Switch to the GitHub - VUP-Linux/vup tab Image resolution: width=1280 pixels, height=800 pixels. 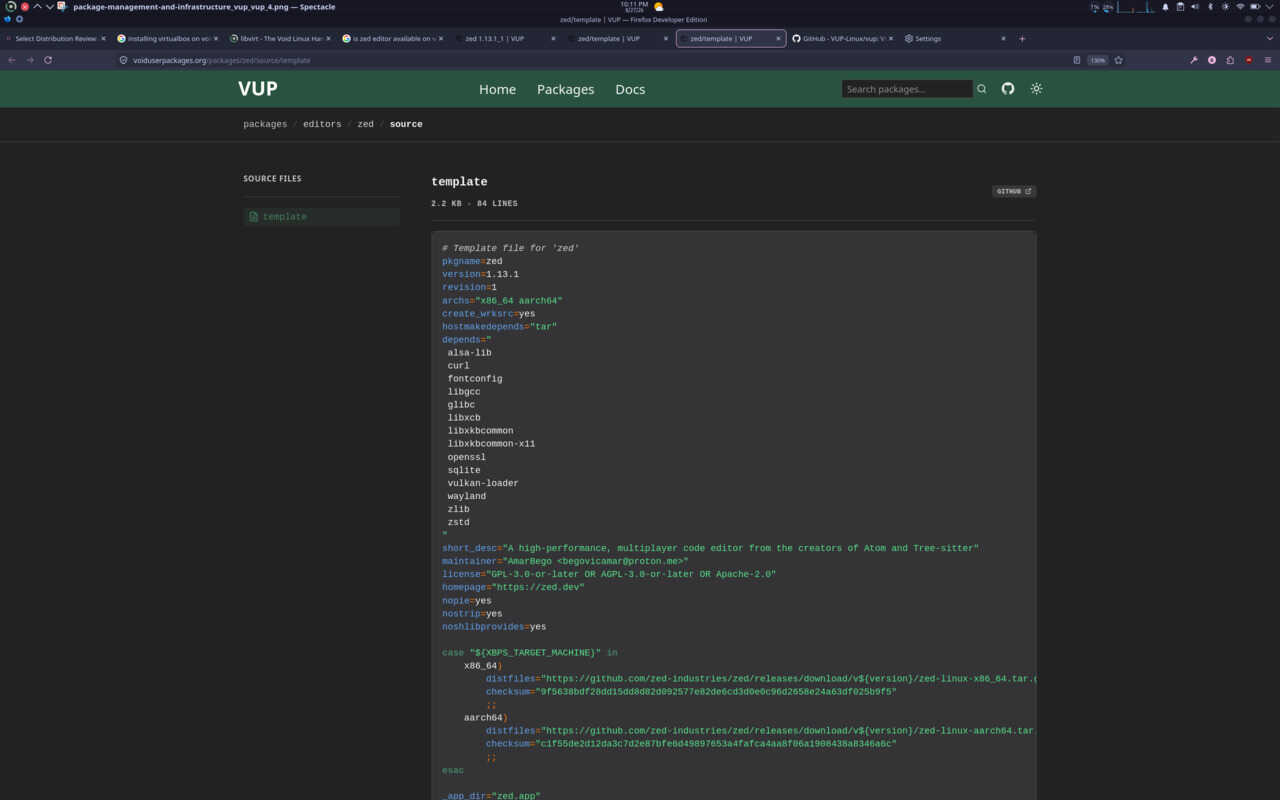click(839, 39)
